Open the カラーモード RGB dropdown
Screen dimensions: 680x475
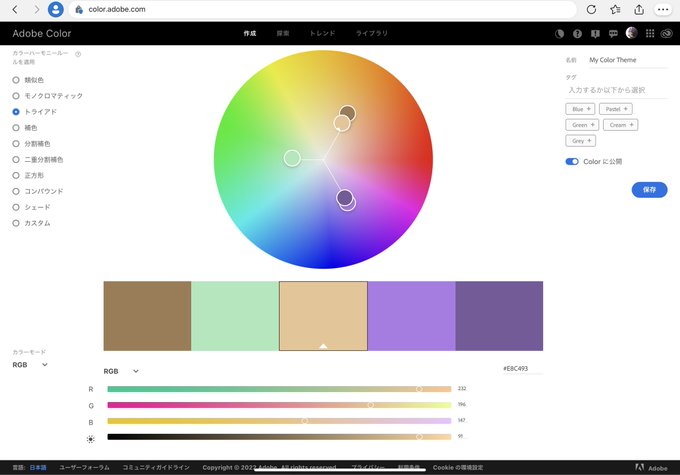click(30, 365)
